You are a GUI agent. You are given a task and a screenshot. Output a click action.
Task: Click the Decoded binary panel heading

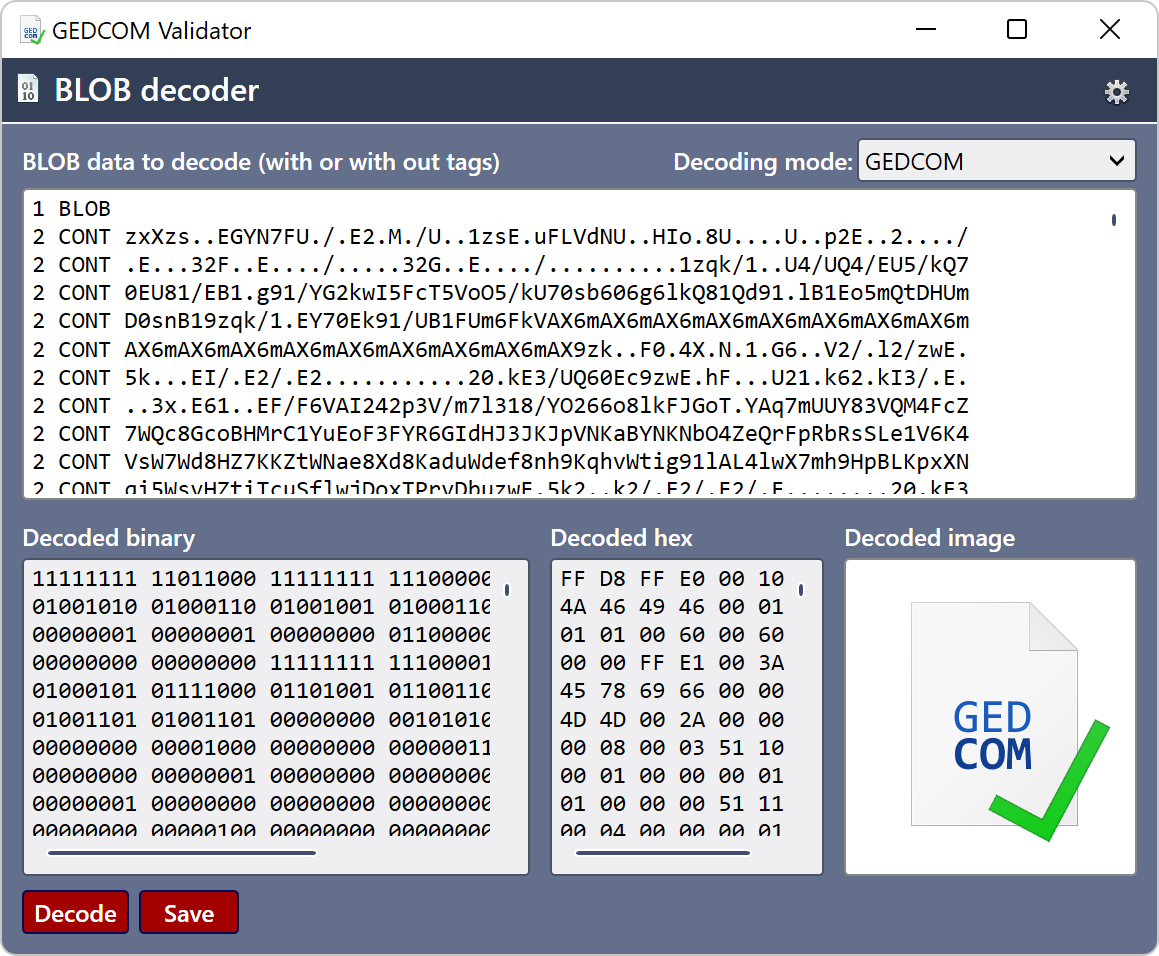point(109,538)
